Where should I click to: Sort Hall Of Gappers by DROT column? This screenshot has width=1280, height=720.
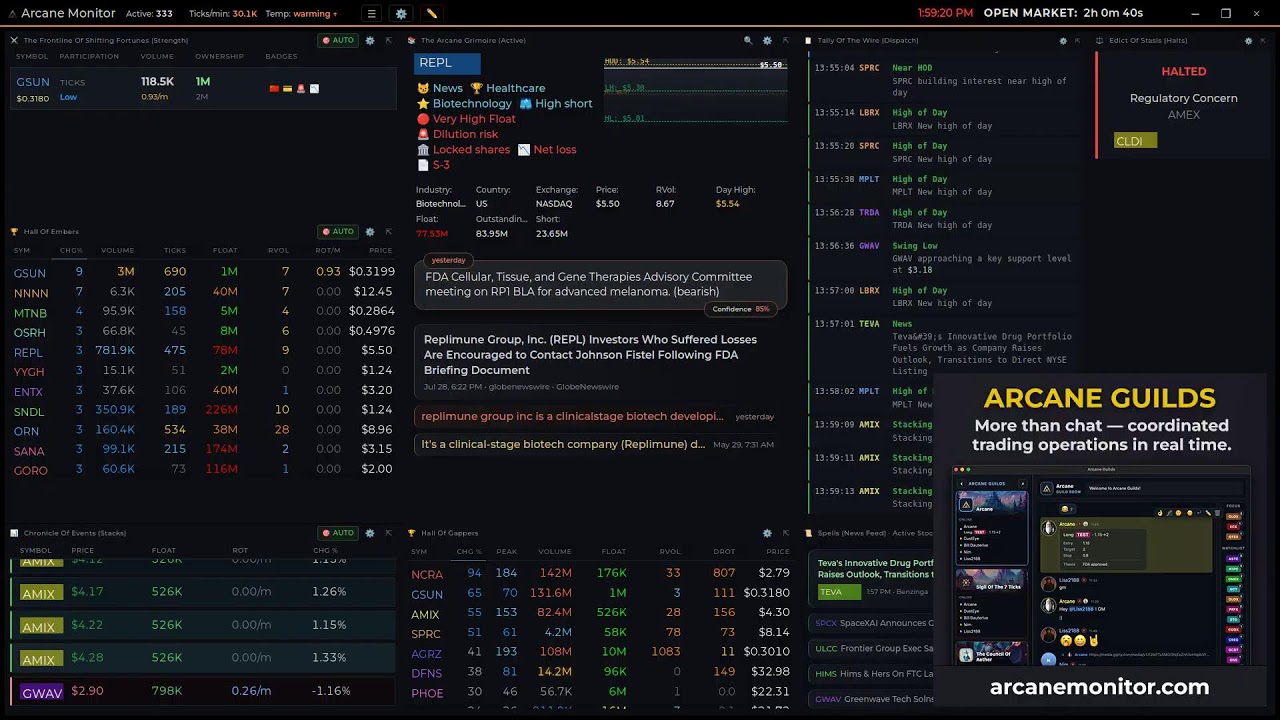[x=724, y=551]
